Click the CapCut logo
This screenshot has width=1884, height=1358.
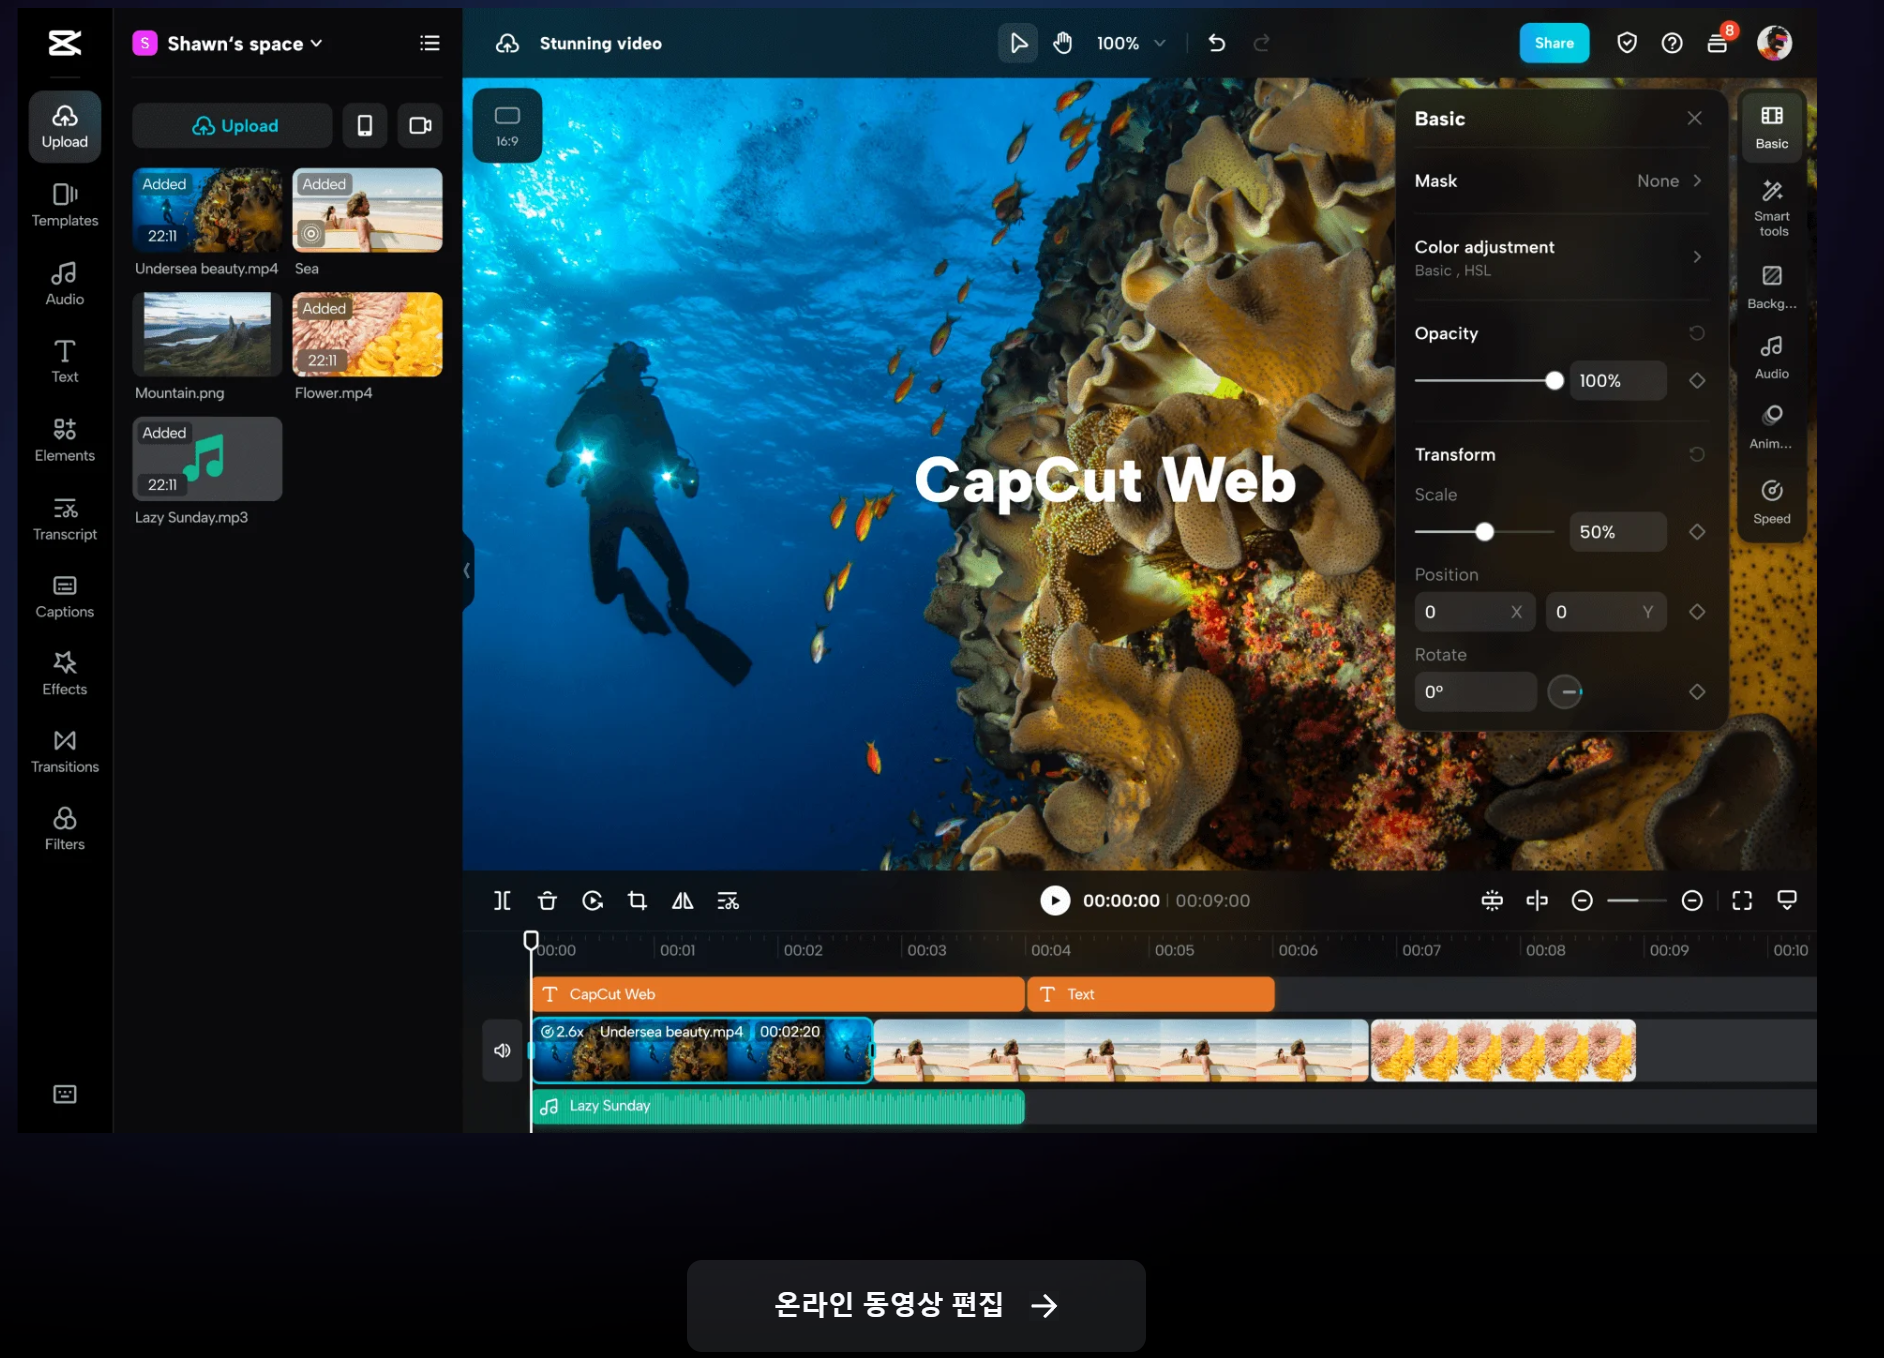coord(65,42)
